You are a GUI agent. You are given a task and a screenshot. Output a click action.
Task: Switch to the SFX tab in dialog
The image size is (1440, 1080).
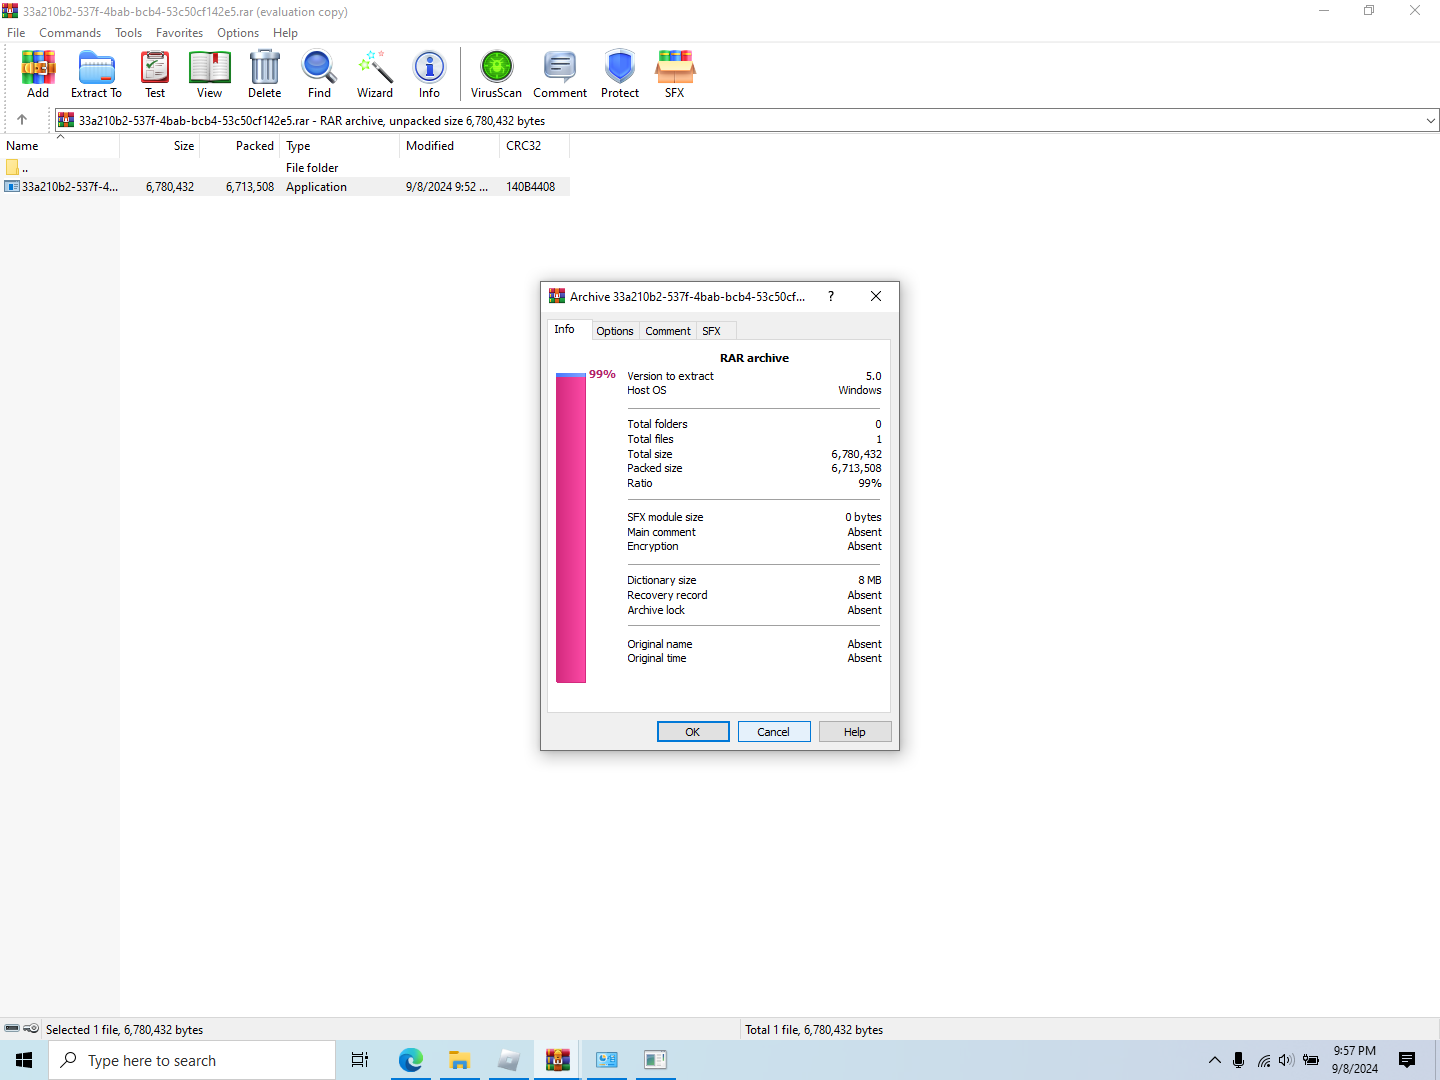pyautogui.click(x=711, y=331)
